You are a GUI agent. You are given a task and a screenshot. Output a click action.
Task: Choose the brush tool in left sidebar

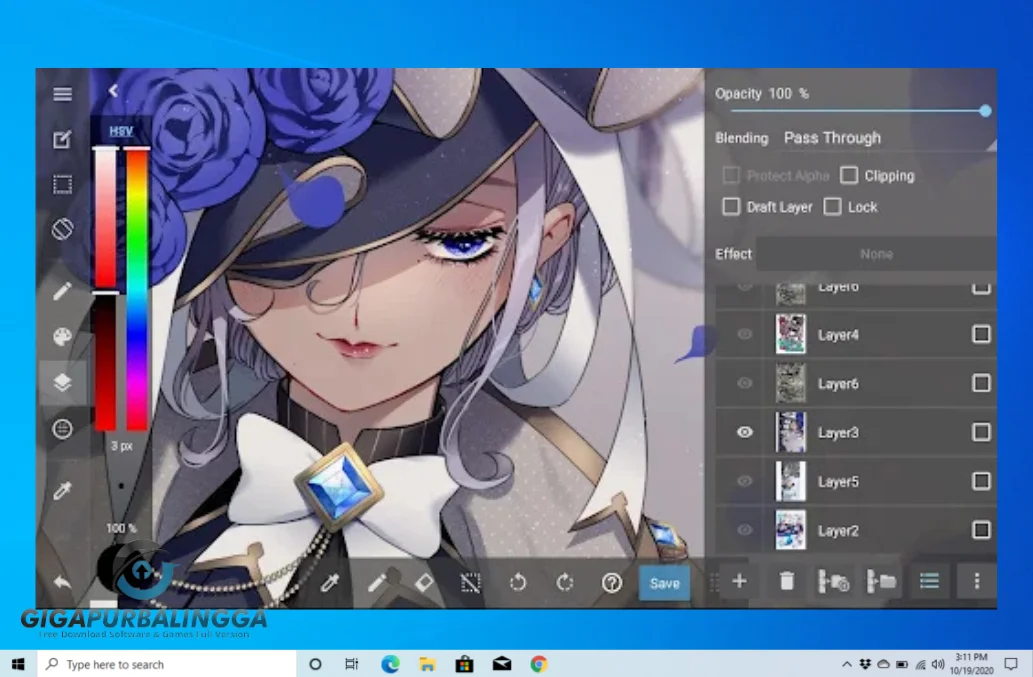tap(63, 291)
